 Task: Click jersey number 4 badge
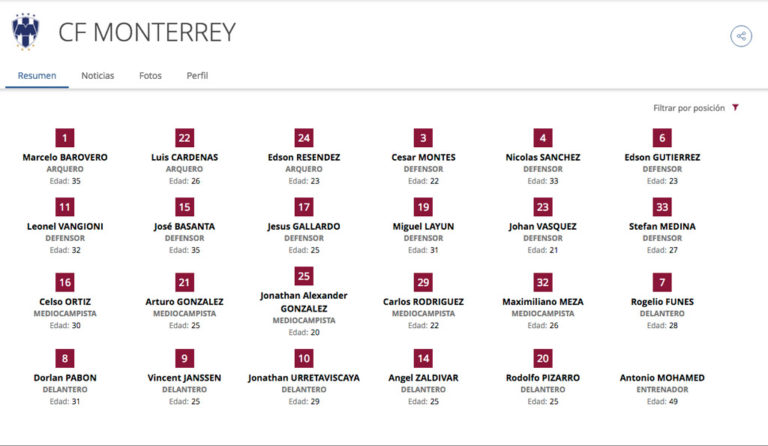point(543,138)
